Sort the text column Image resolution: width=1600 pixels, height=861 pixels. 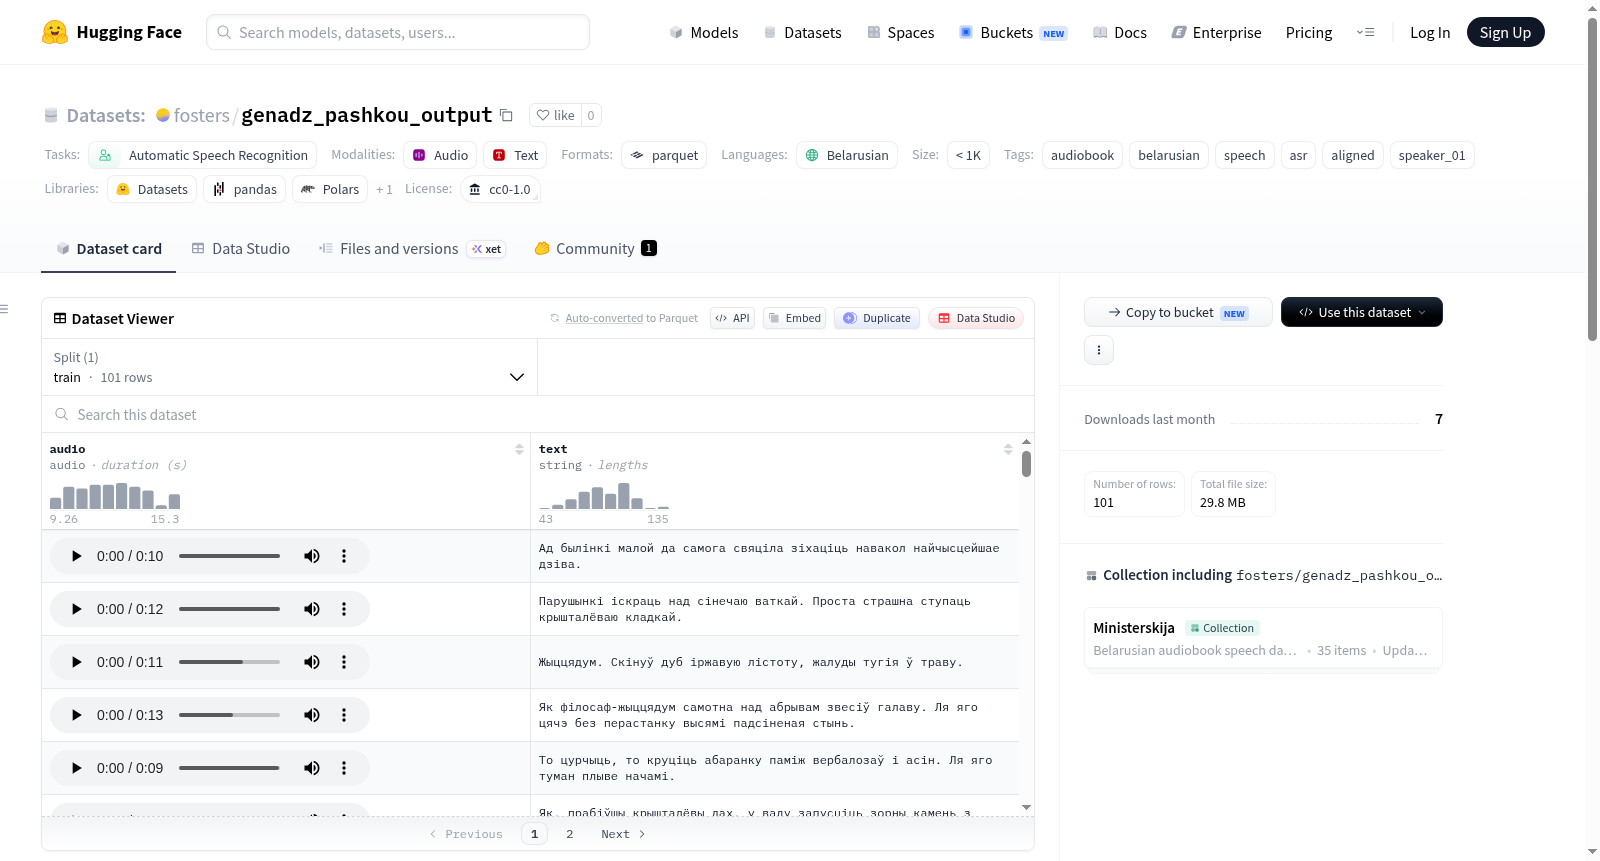click(x=1008, y=449)
